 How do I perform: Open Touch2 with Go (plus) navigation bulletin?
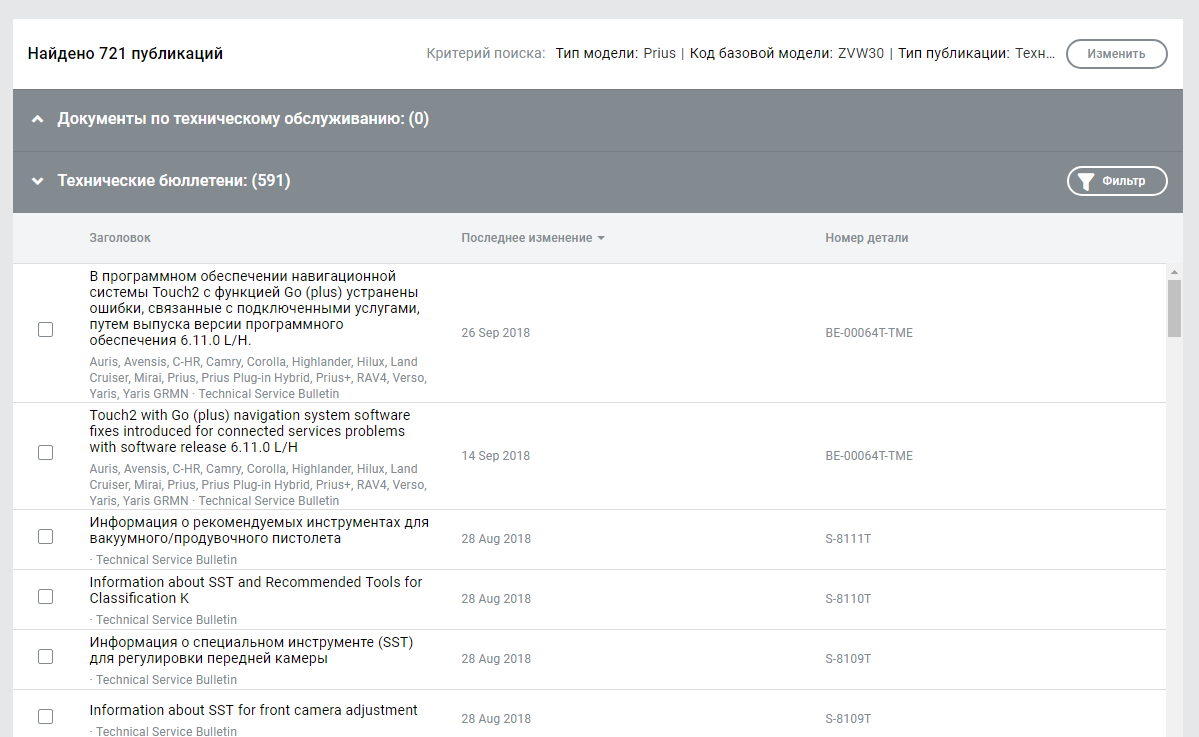(x=249, y=431)
